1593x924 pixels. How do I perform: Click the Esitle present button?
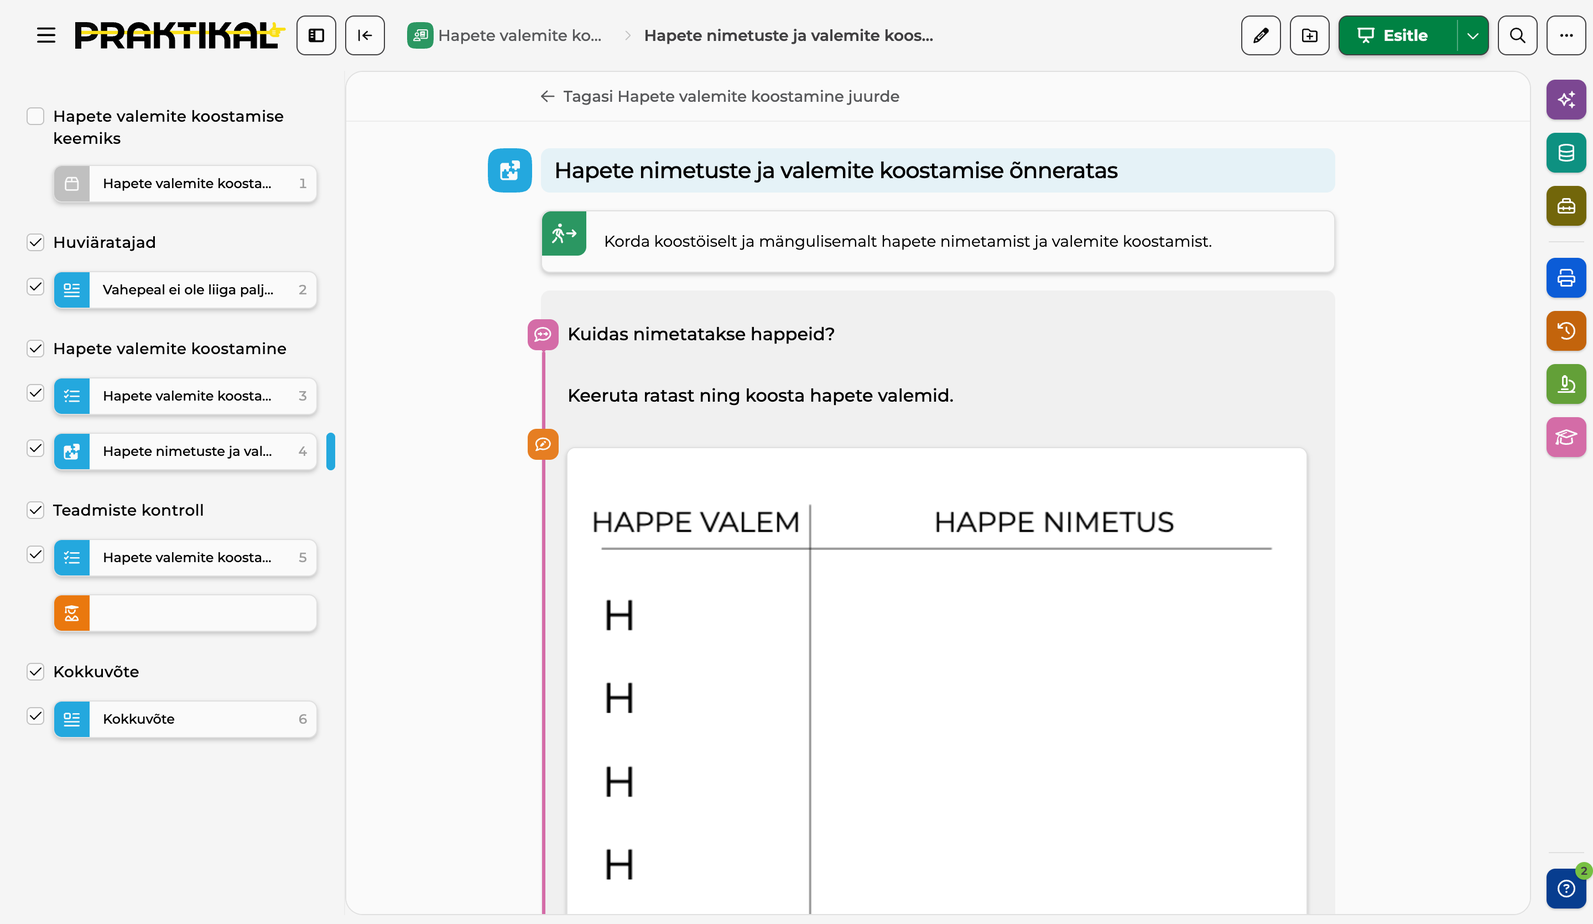(1397, 36)
